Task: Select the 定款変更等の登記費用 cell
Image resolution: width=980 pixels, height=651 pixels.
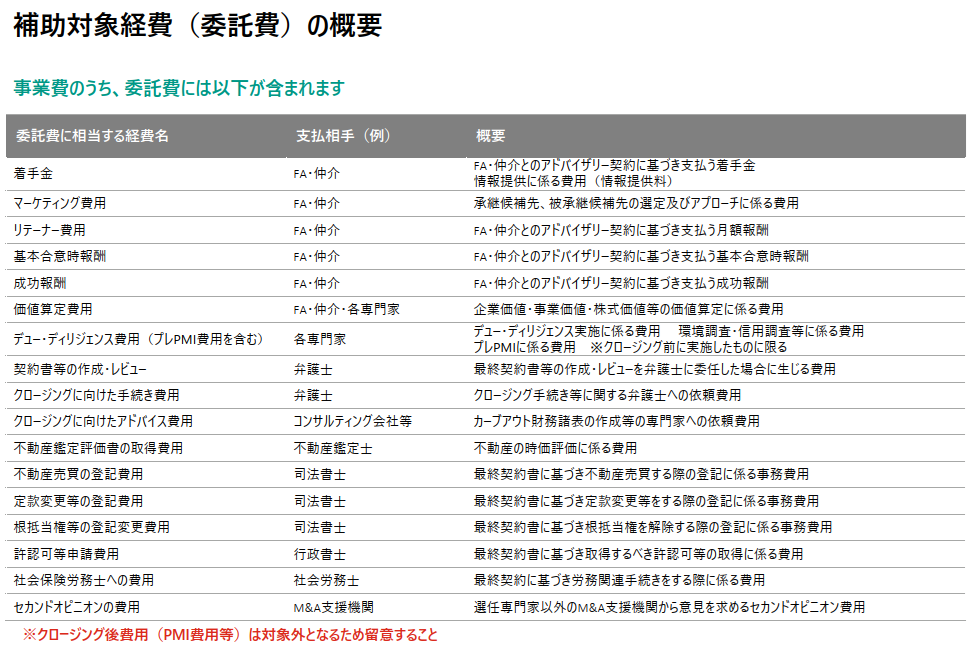Action: click(x=78, y=502)
